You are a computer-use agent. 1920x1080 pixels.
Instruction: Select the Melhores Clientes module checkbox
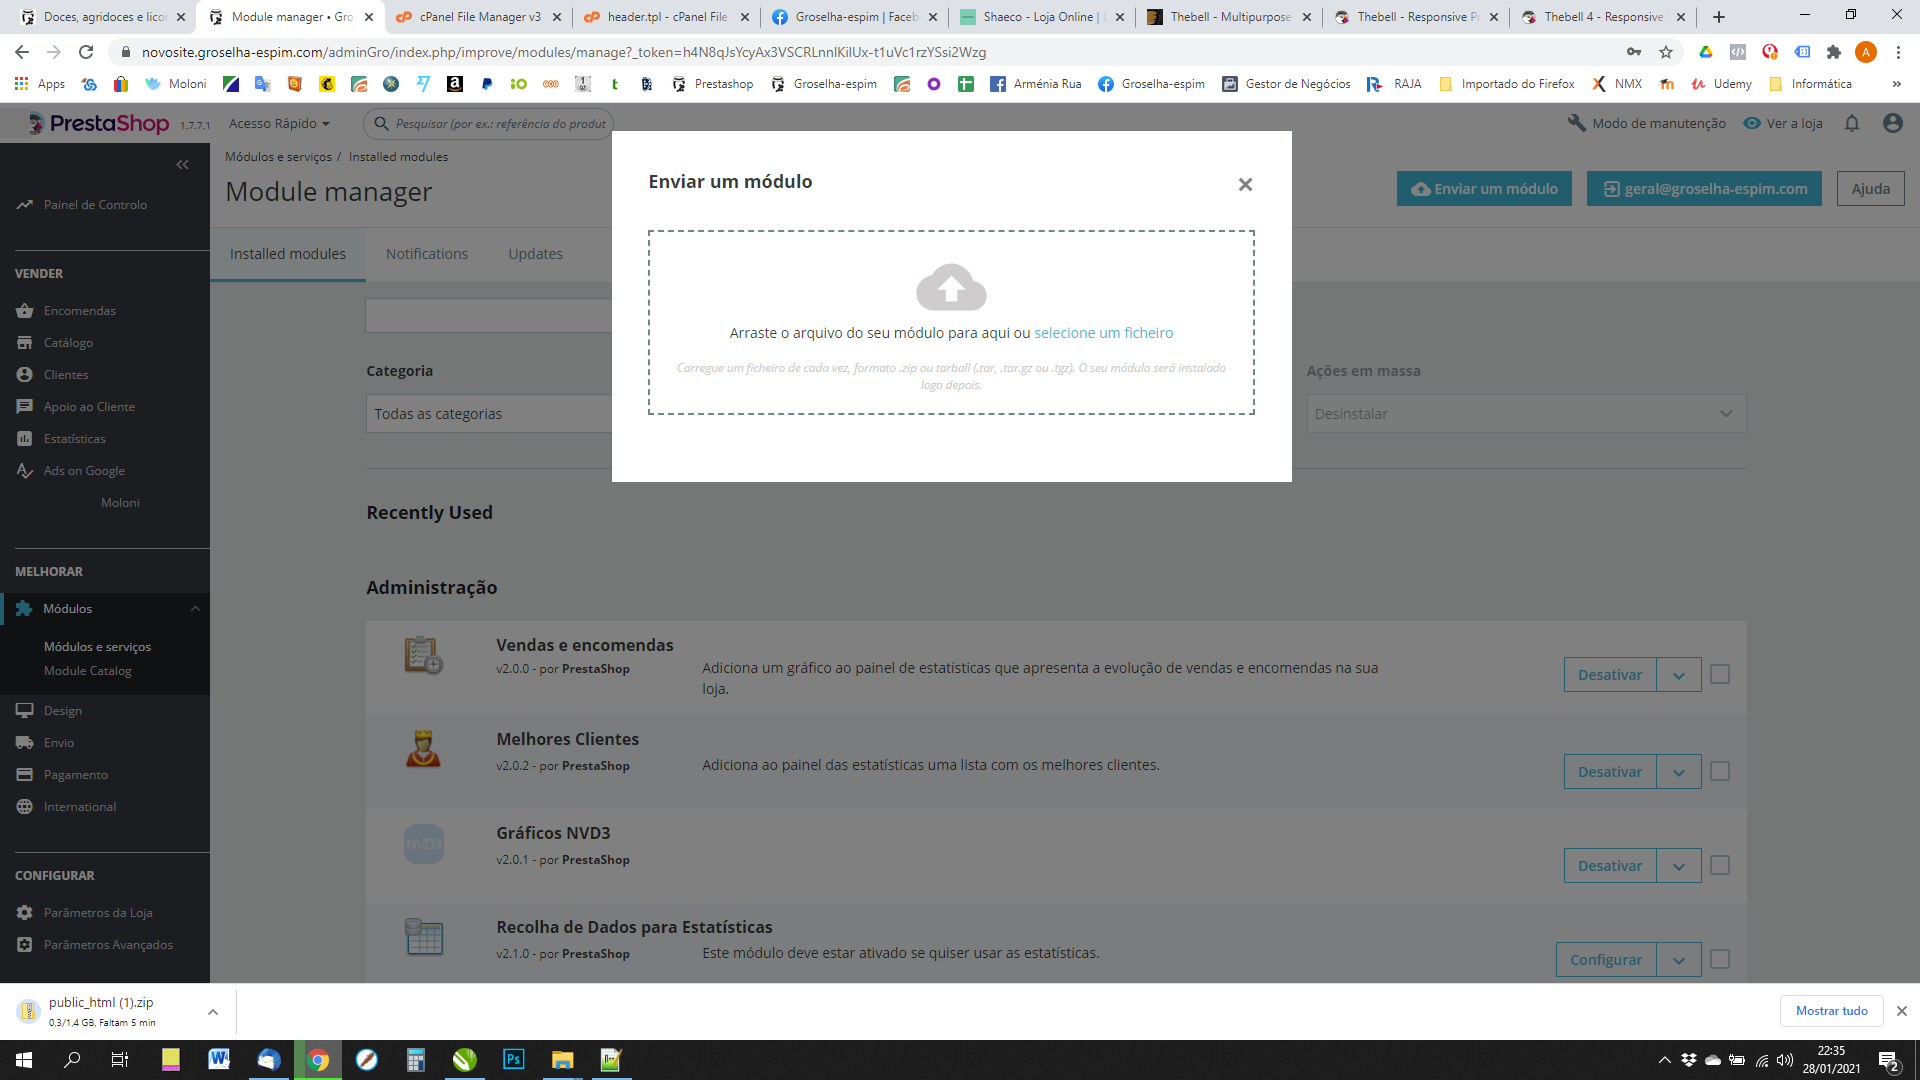pyautogui.click(x=1720, y=772)
